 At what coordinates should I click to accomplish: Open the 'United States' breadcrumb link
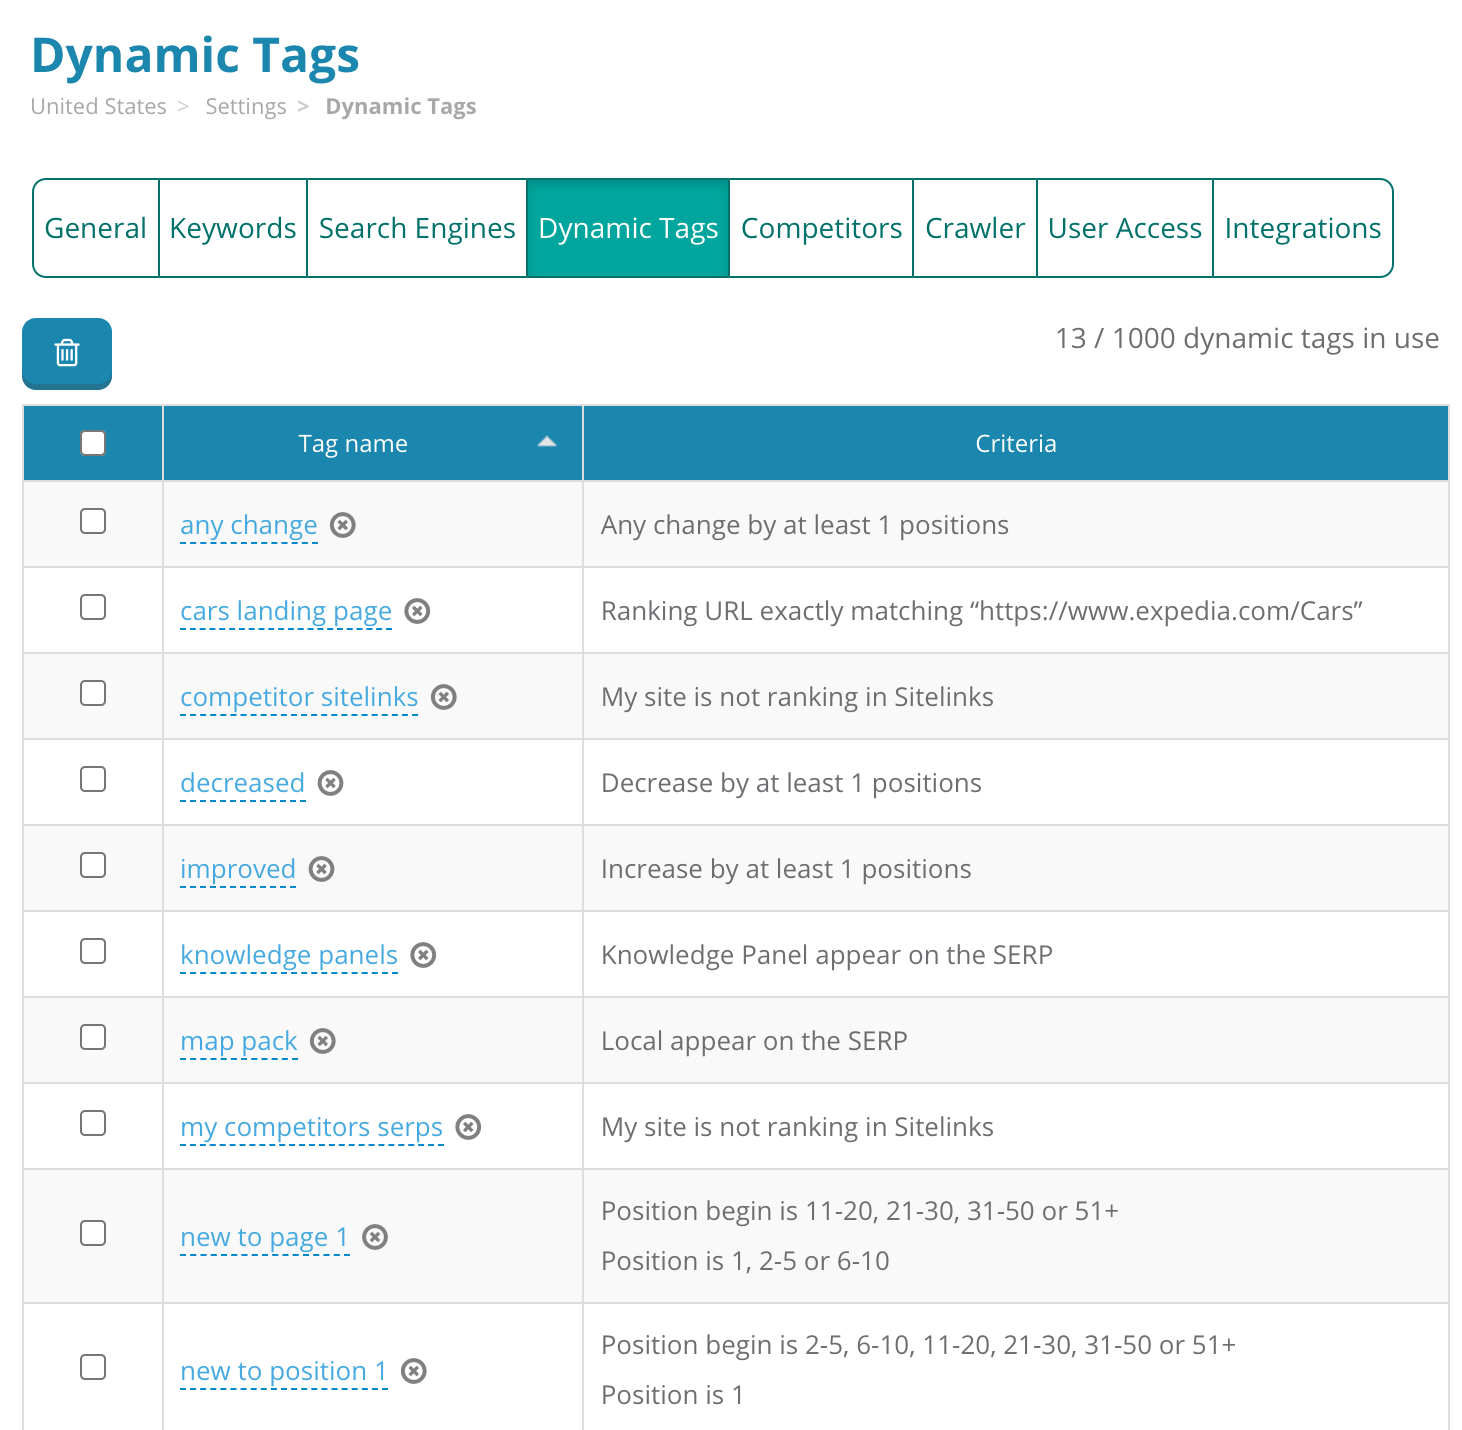[98, 106]
